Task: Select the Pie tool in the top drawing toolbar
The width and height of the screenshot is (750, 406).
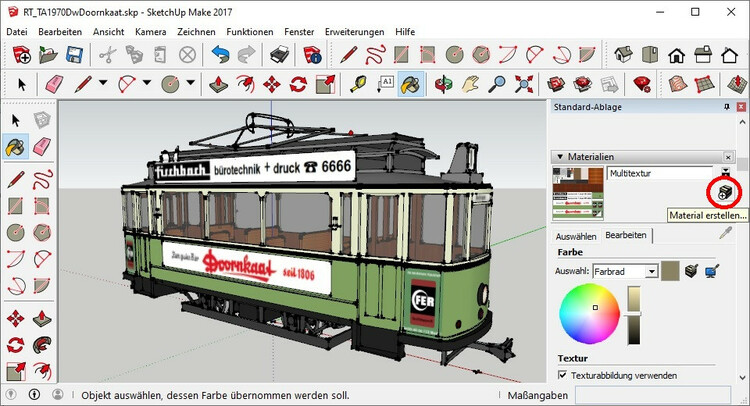Action: (588, 55)
